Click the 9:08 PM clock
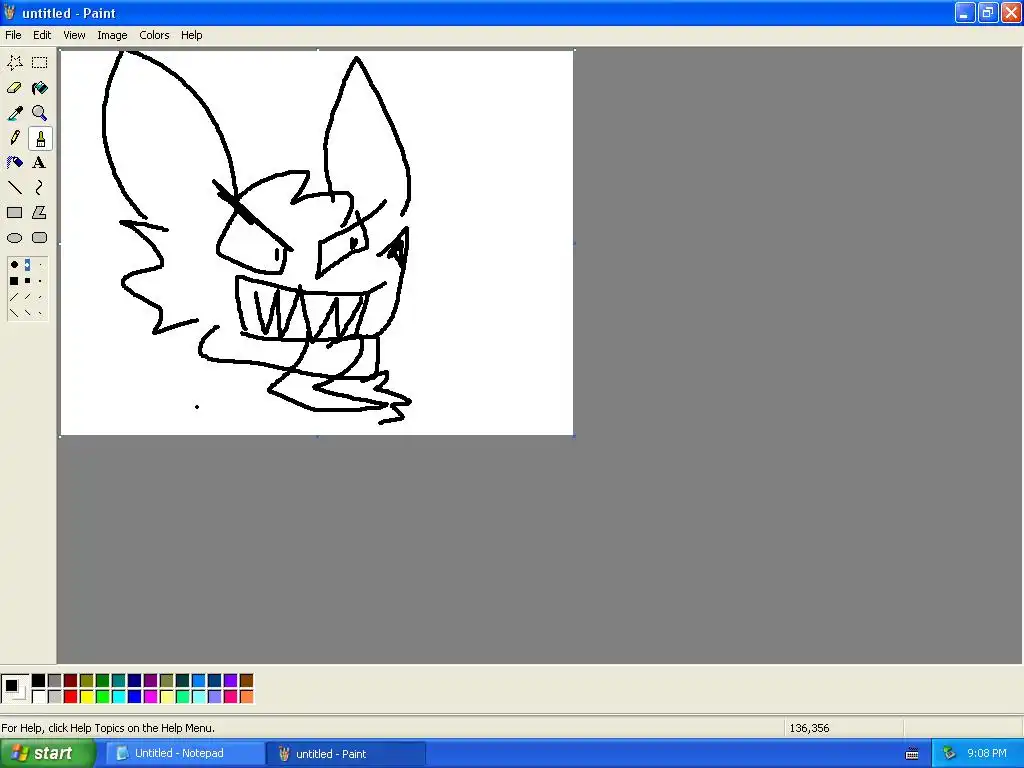This screenshot has width=1024, height=768. pyautogui.click(x=987, y=754)
